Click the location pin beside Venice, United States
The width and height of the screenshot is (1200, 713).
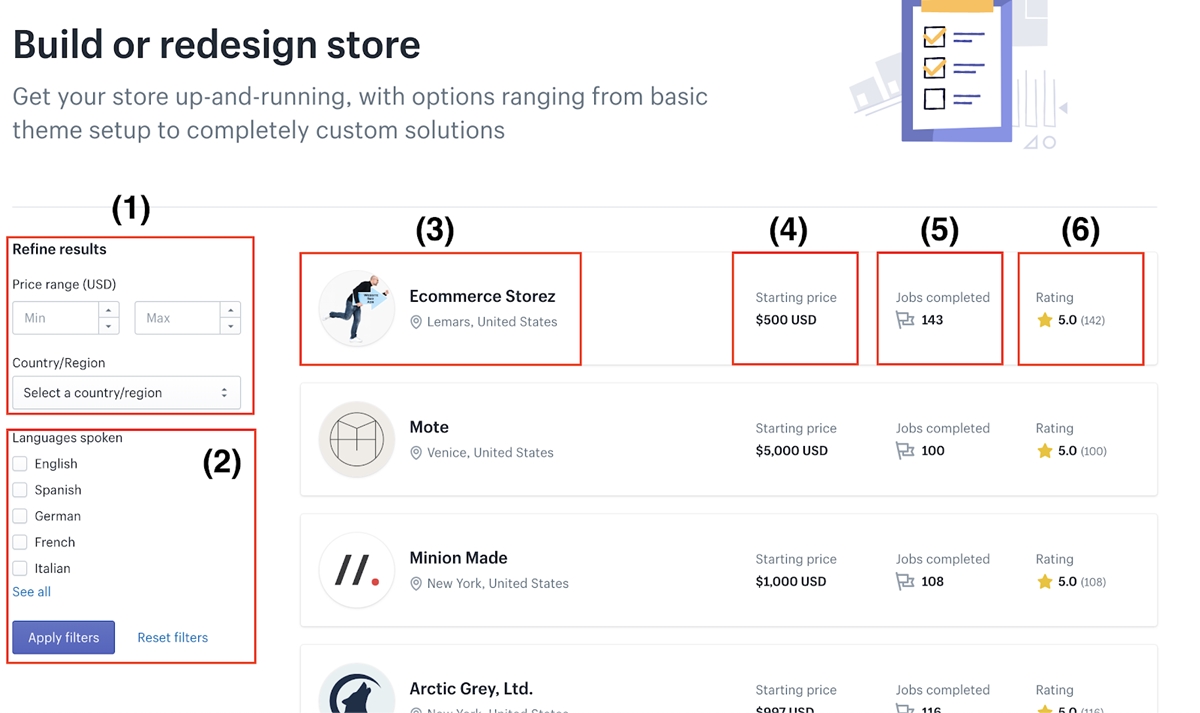[416, 453]
